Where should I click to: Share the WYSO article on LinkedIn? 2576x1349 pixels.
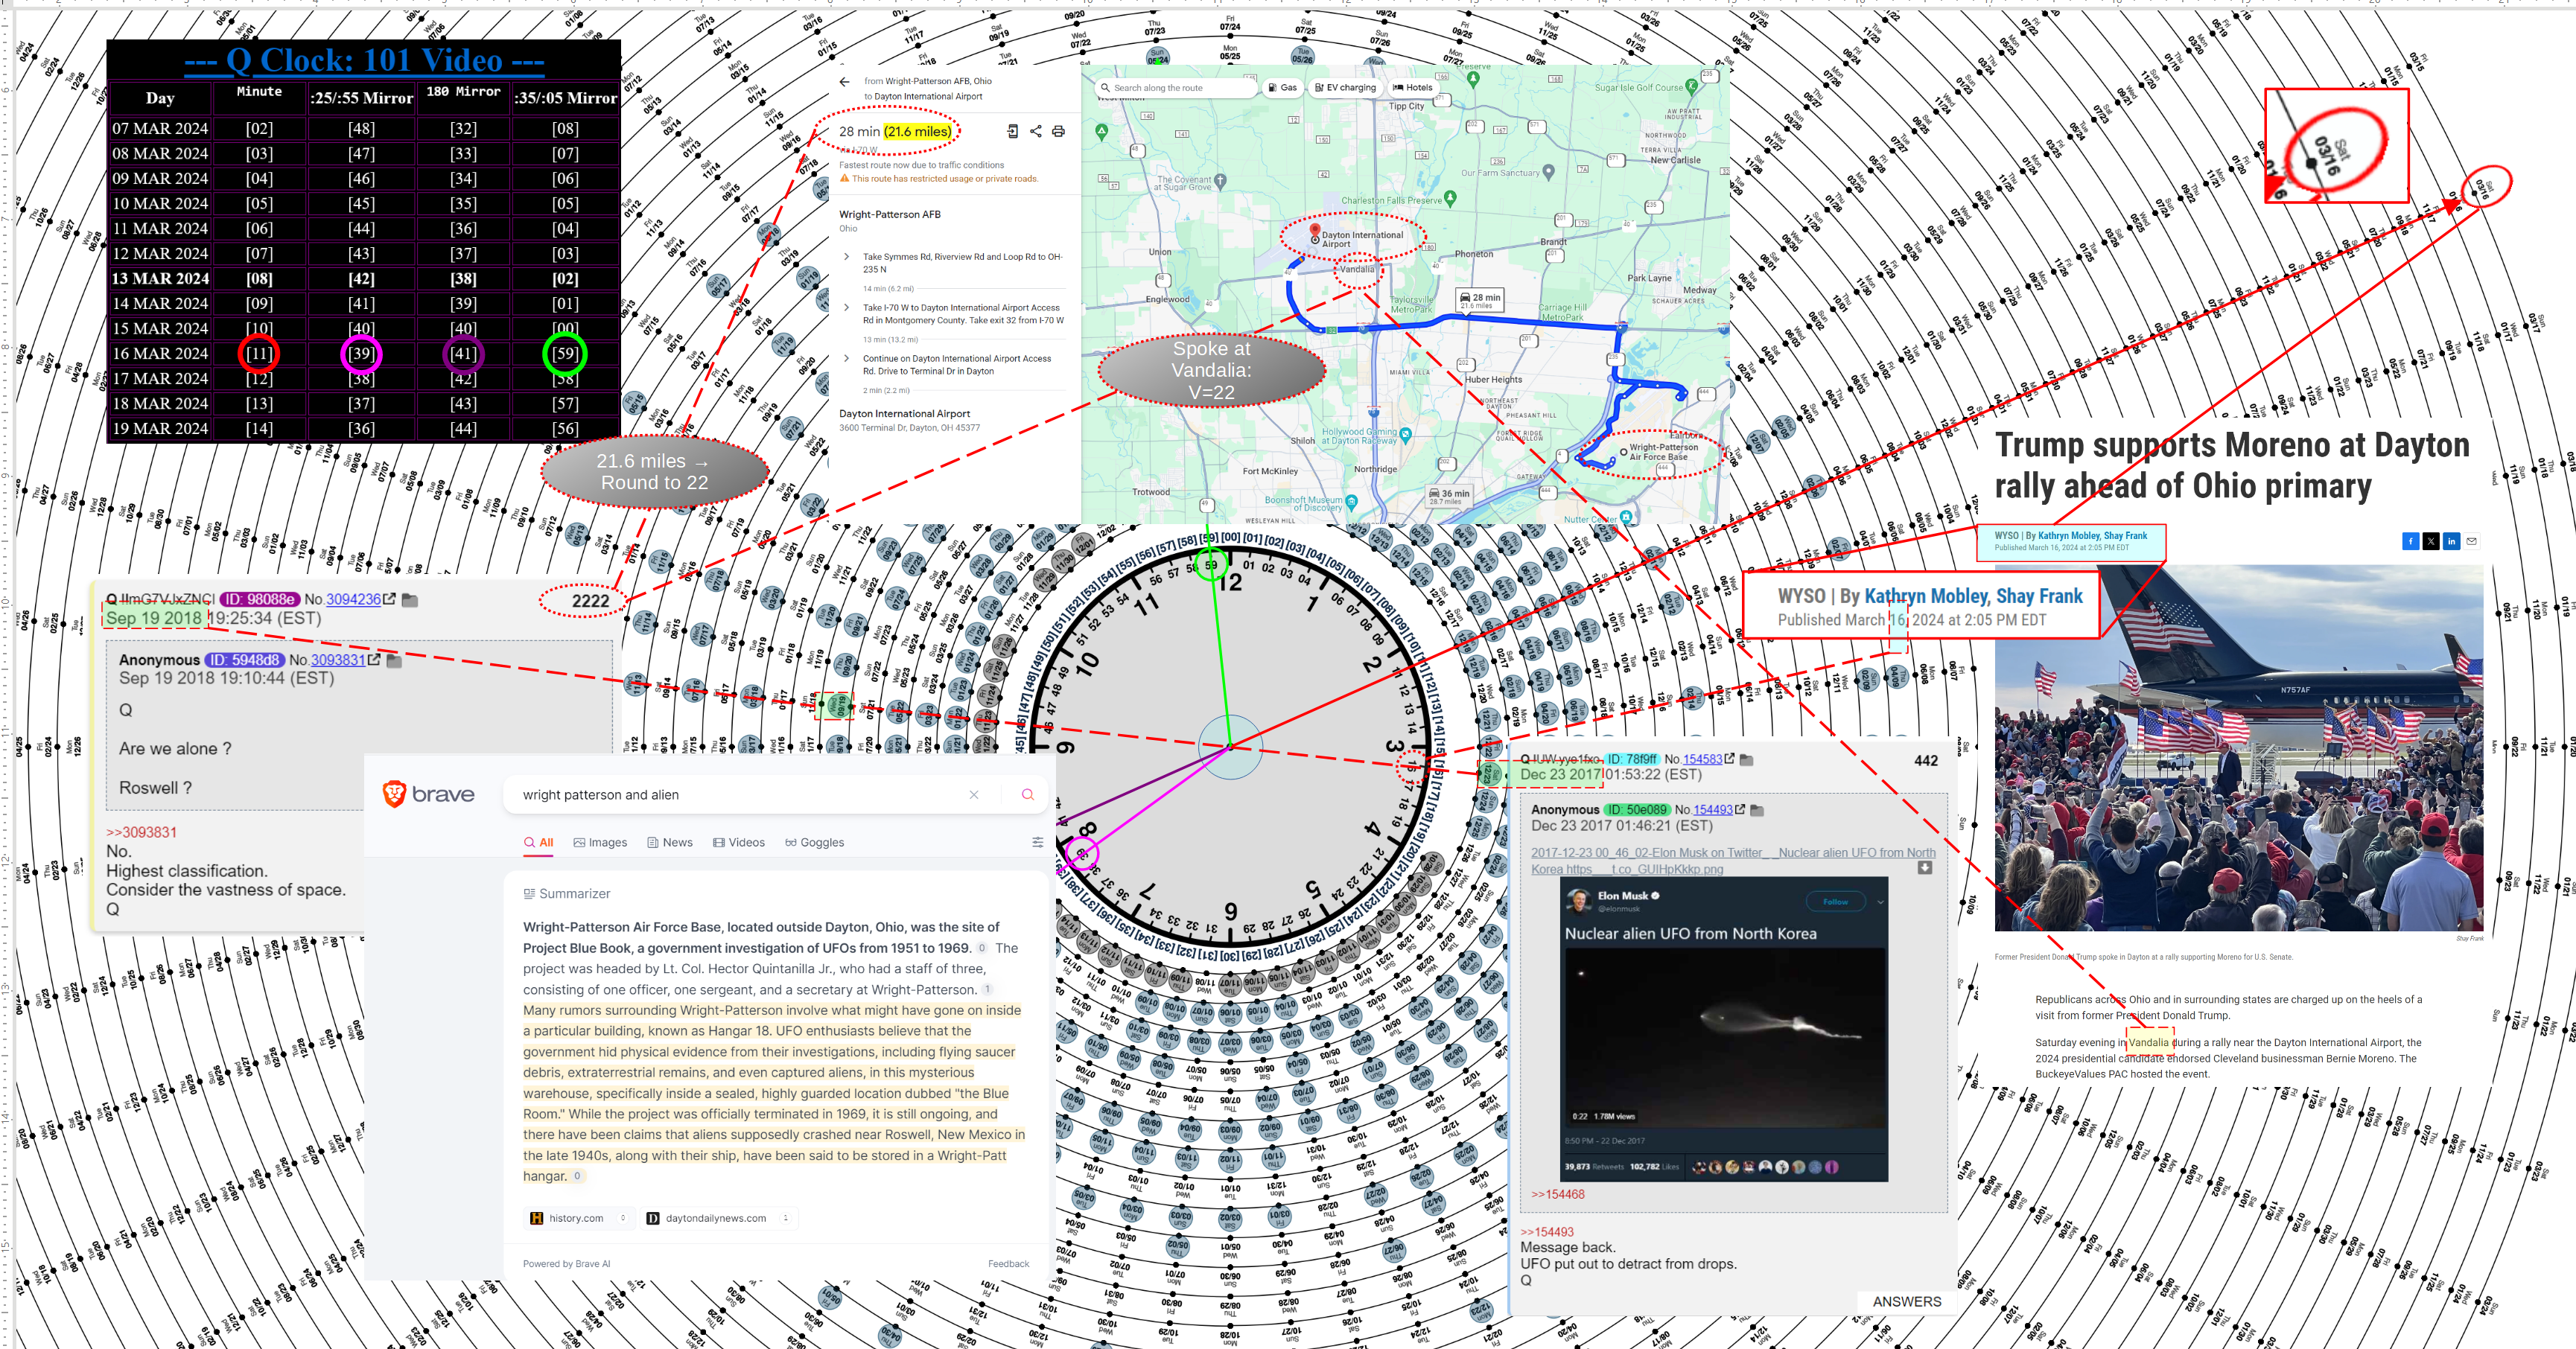2451,541
